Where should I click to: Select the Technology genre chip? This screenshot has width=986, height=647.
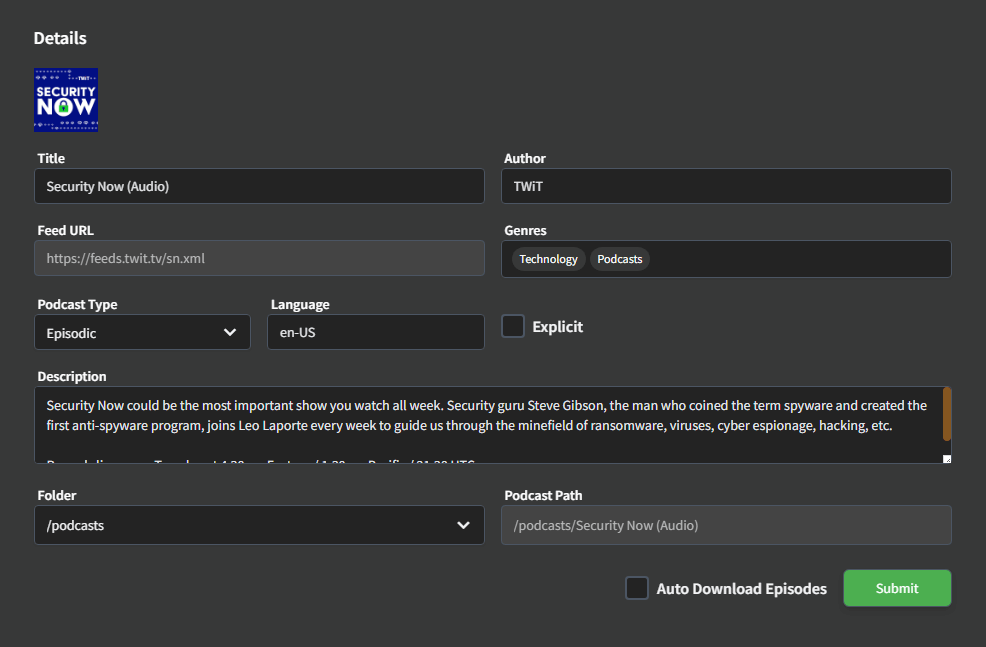coord(548,259)
